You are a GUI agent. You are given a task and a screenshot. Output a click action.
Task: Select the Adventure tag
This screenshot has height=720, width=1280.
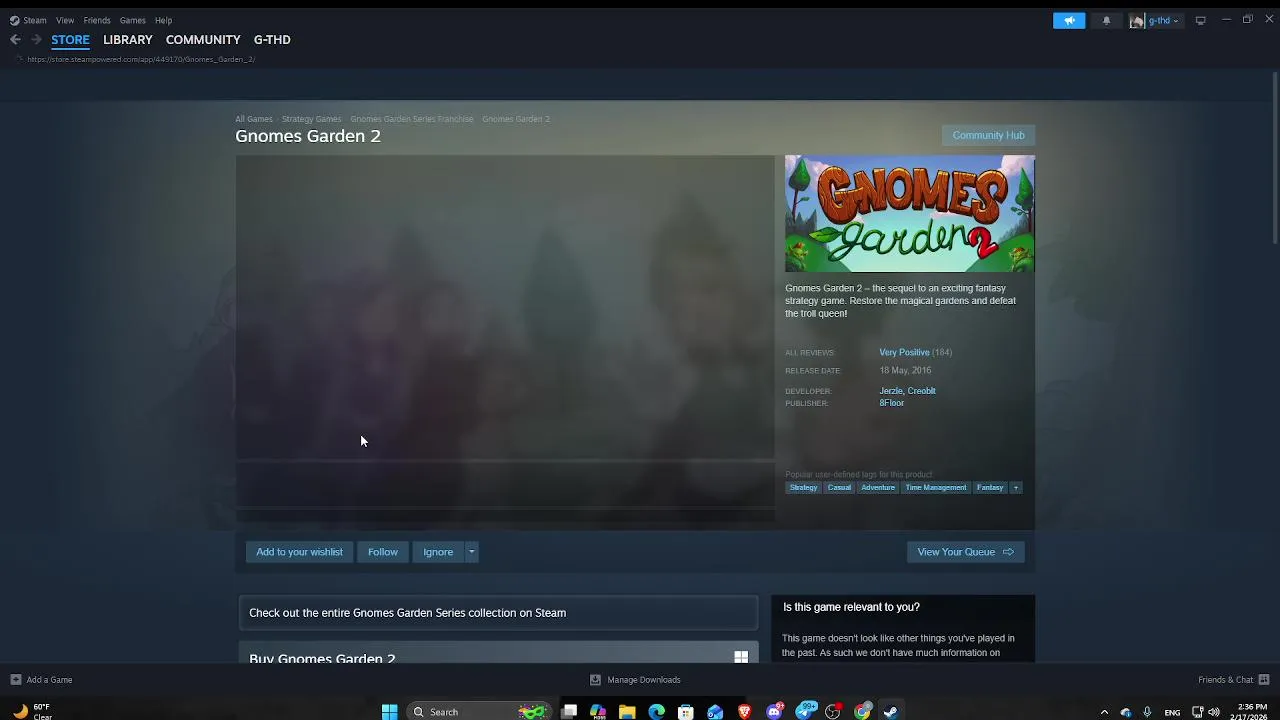[878, 488]
